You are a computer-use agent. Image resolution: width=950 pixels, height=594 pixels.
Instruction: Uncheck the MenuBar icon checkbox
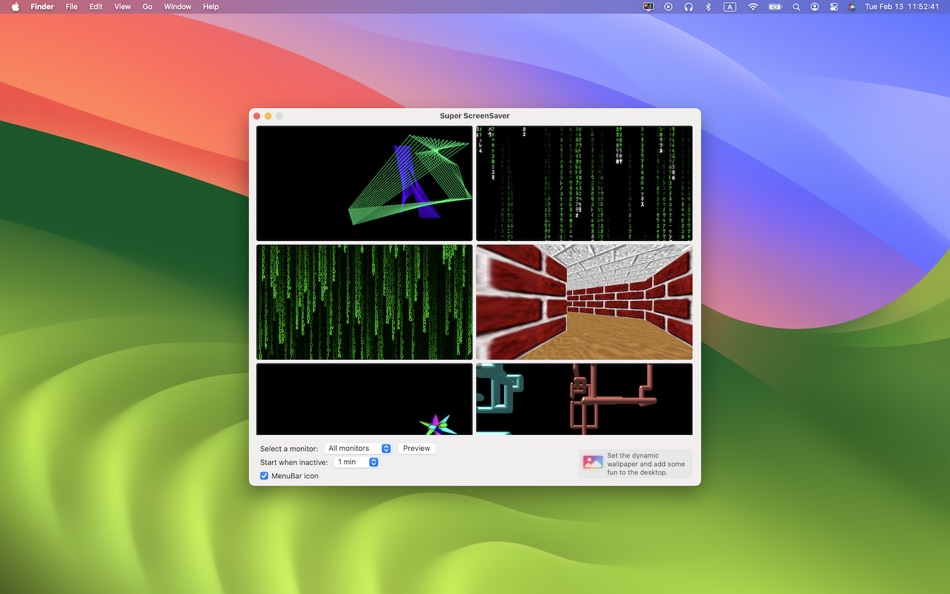pyautogui.click(x=264, y=476)
